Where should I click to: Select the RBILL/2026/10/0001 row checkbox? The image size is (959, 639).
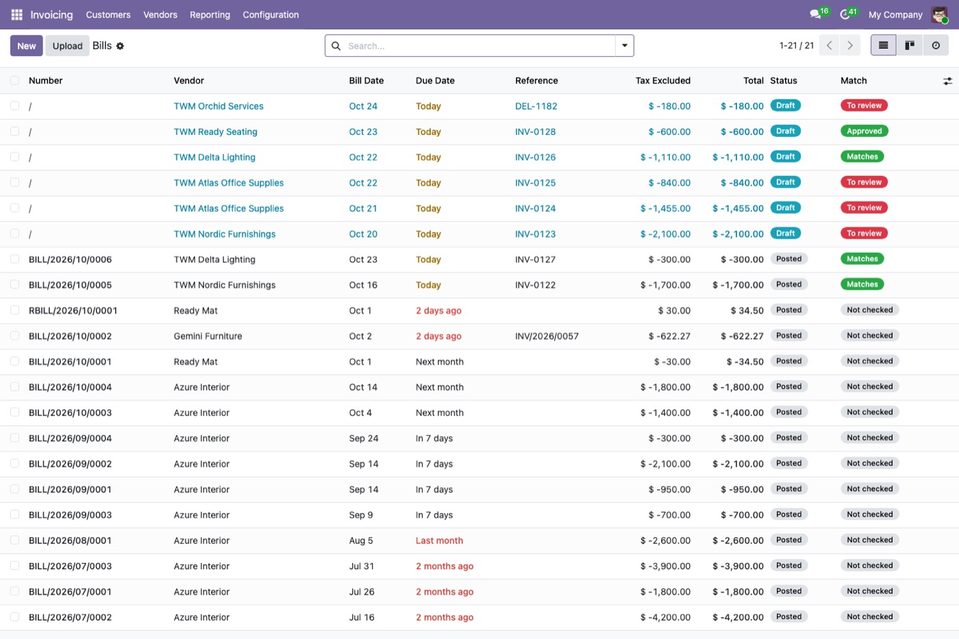15,311
